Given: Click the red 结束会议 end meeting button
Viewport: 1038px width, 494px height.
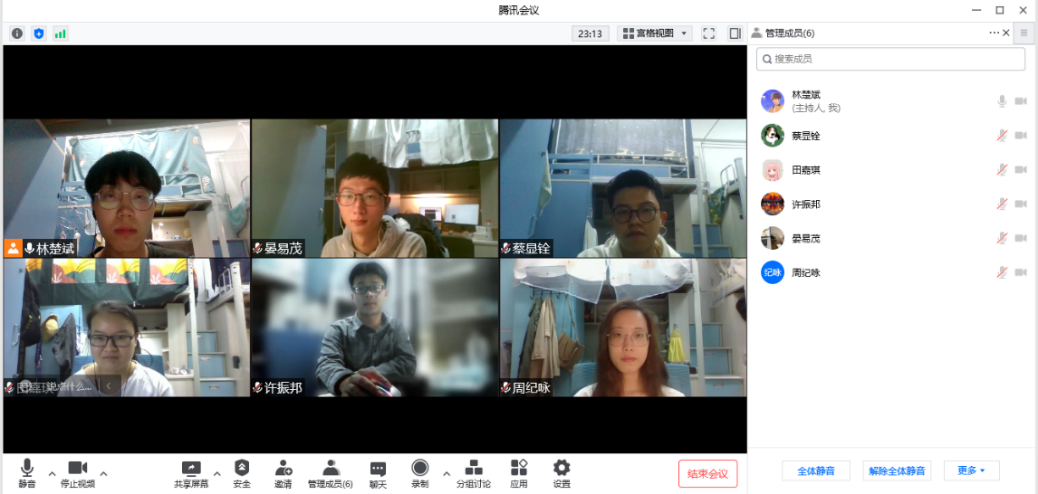Looking at the screenshot, I should click(707, 473).
